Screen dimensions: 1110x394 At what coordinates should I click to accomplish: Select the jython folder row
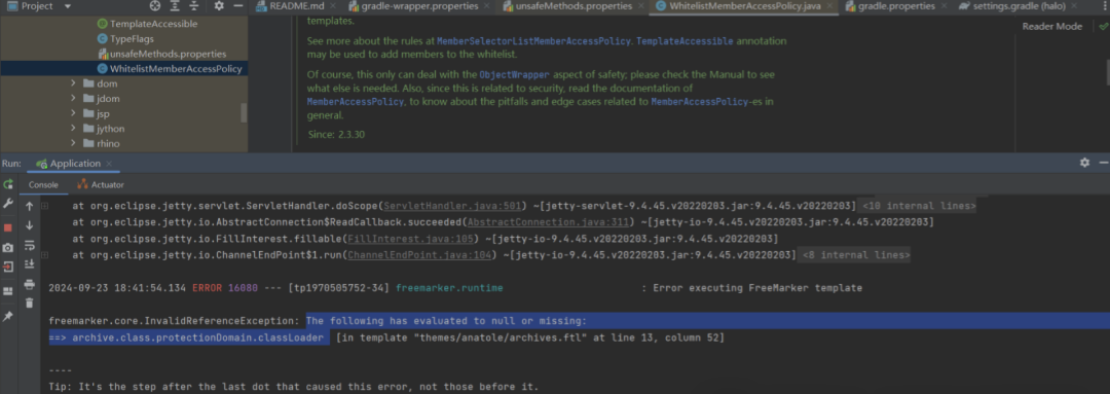pos(124,129)
